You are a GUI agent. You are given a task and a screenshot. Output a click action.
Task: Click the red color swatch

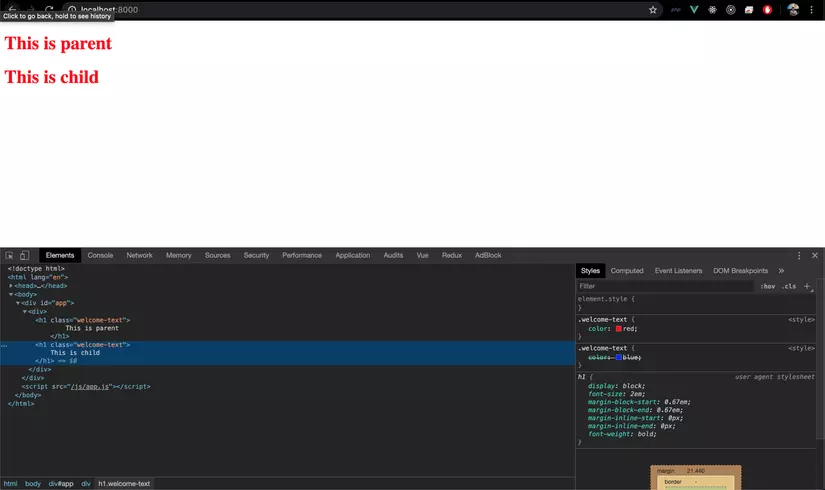[619, 328]
